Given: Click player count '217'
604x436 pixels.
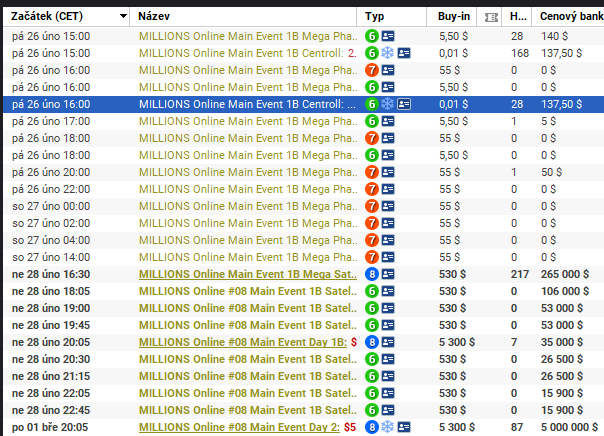Looking at the screenshot, I should 520,274.
